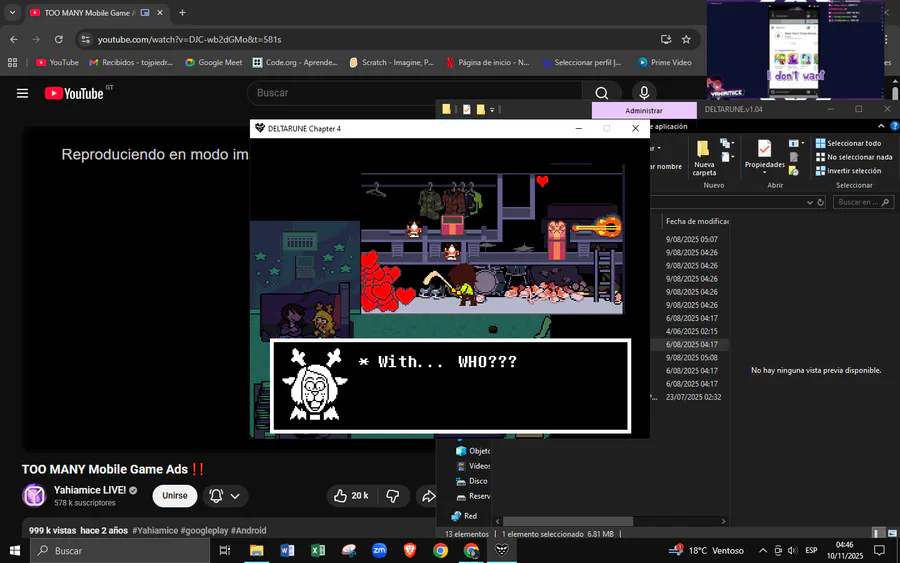Go back in the Chrome browser
The image size is (900, 563).
pos(14,40)
